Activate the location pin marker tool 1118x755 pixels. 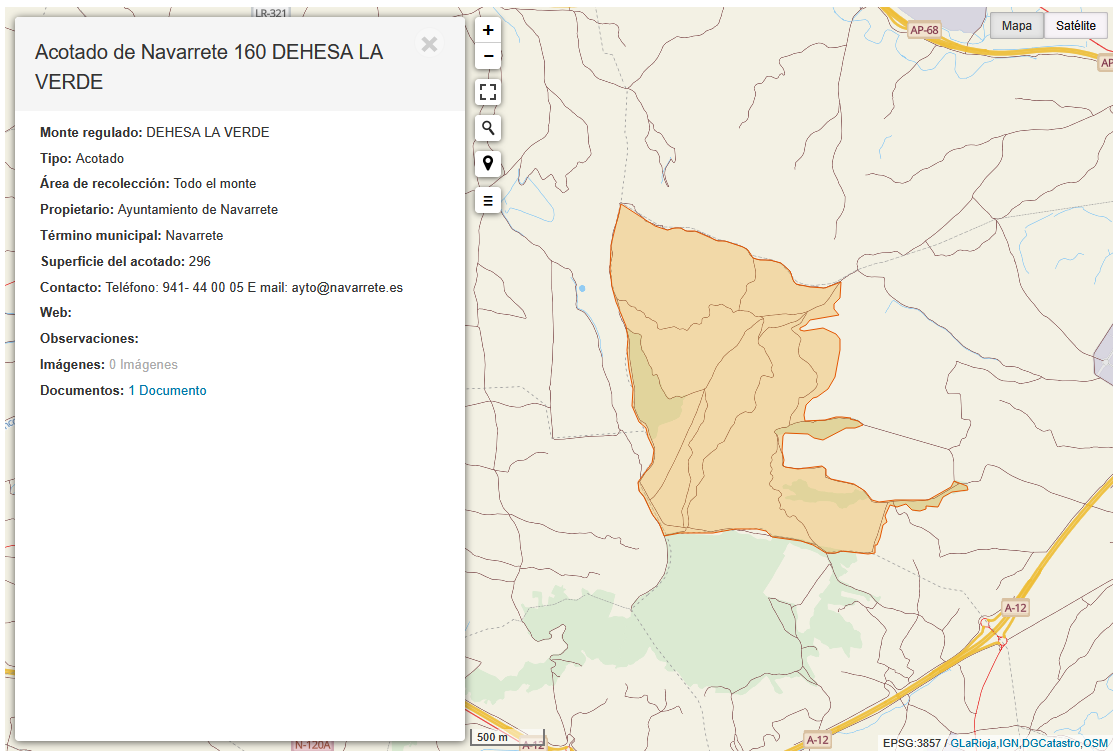tap(488, 163)
